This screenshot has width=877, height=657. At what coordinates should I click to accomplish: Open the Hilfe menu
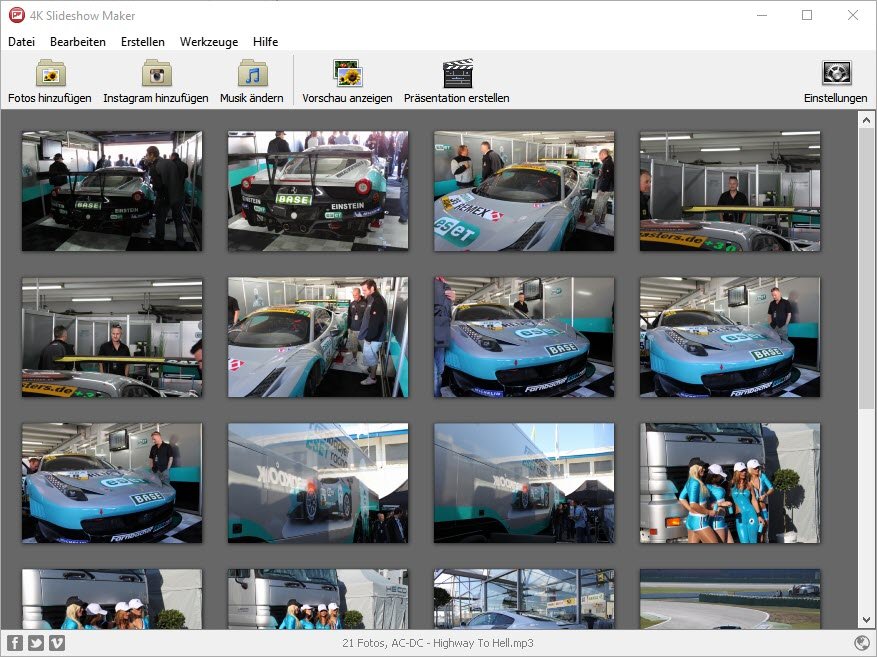[266, 42]
